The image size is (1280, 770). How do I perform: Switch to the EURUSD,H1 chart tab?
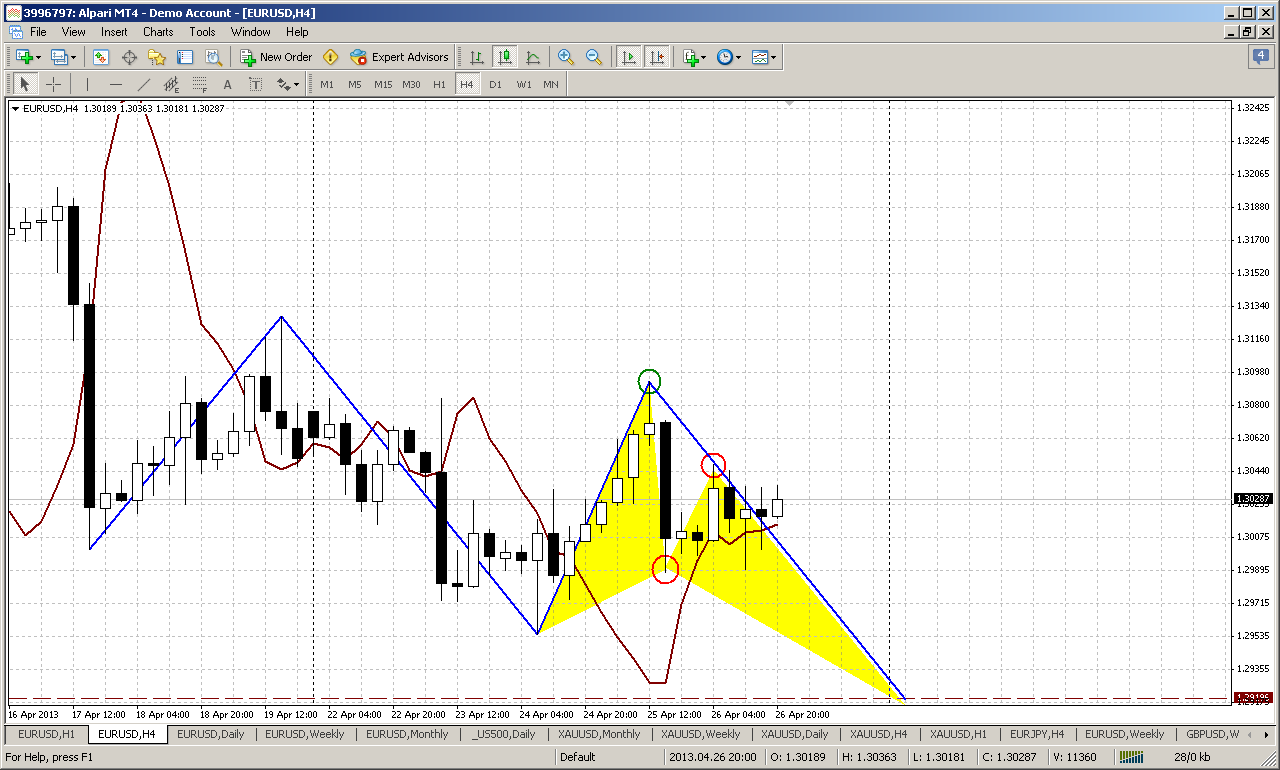[46, 734]
